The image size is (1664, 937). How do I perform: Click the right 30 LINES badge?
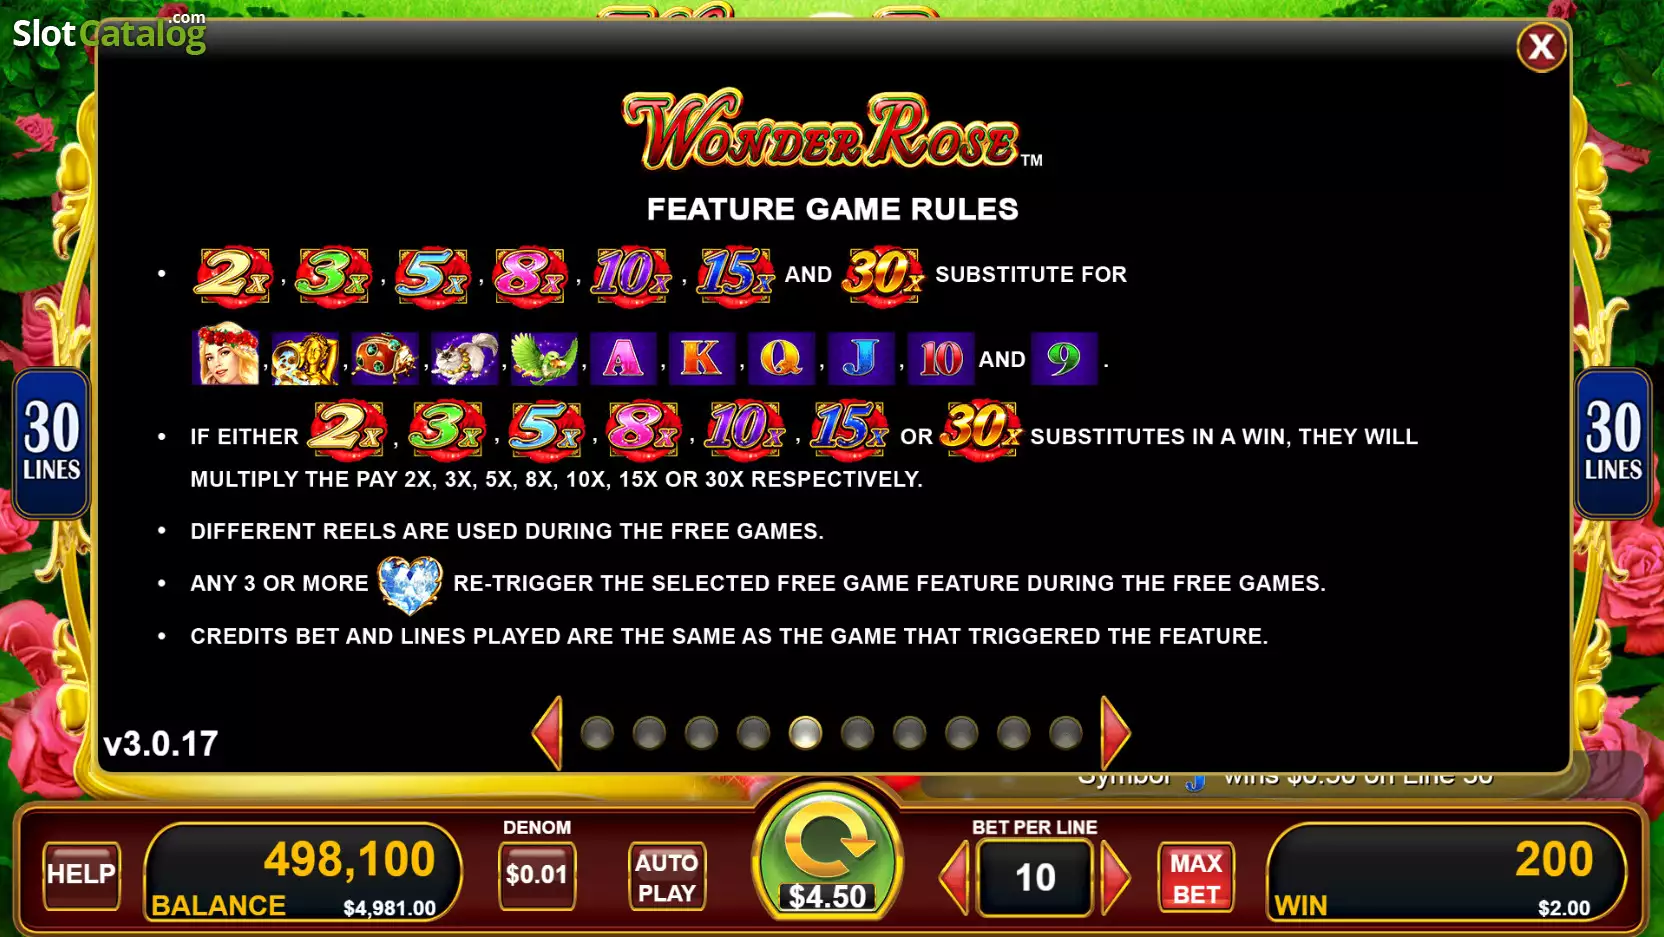click(x=1613, y=443)
